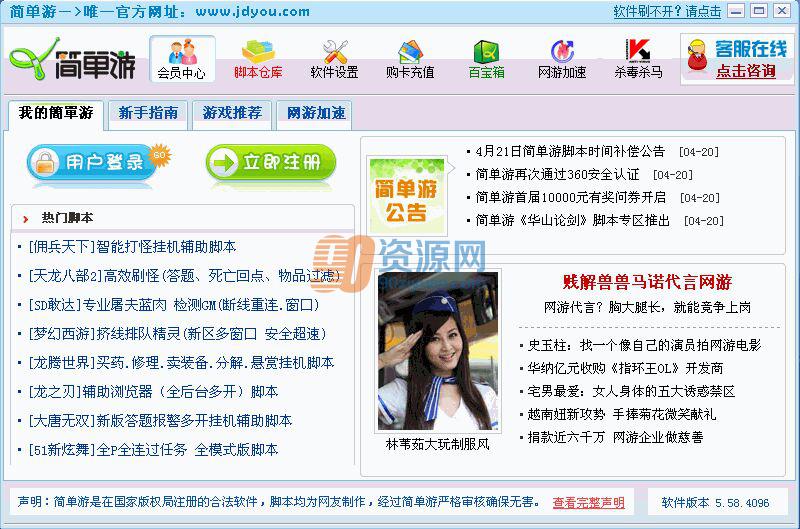Image resolution: width=800 pixels, height=529 pixels.
Task: Click headline 贱解兽兽马诺代言网游
Action: pos(647,282)
